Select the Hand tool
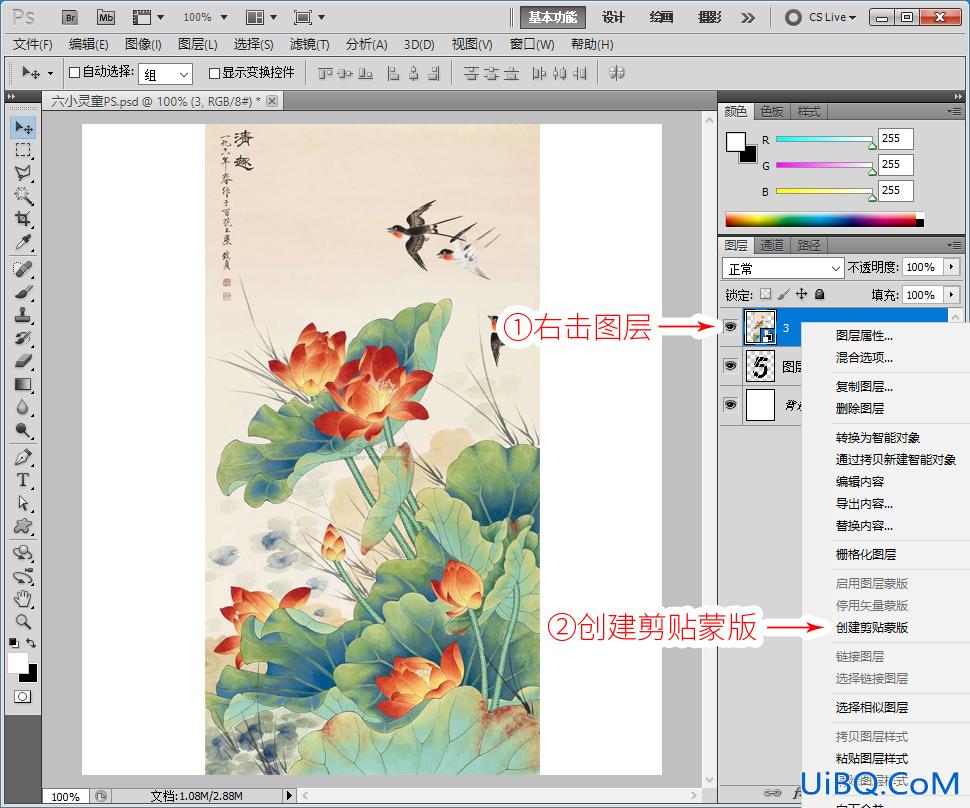The image size is (970, 808). coord(24,598)
